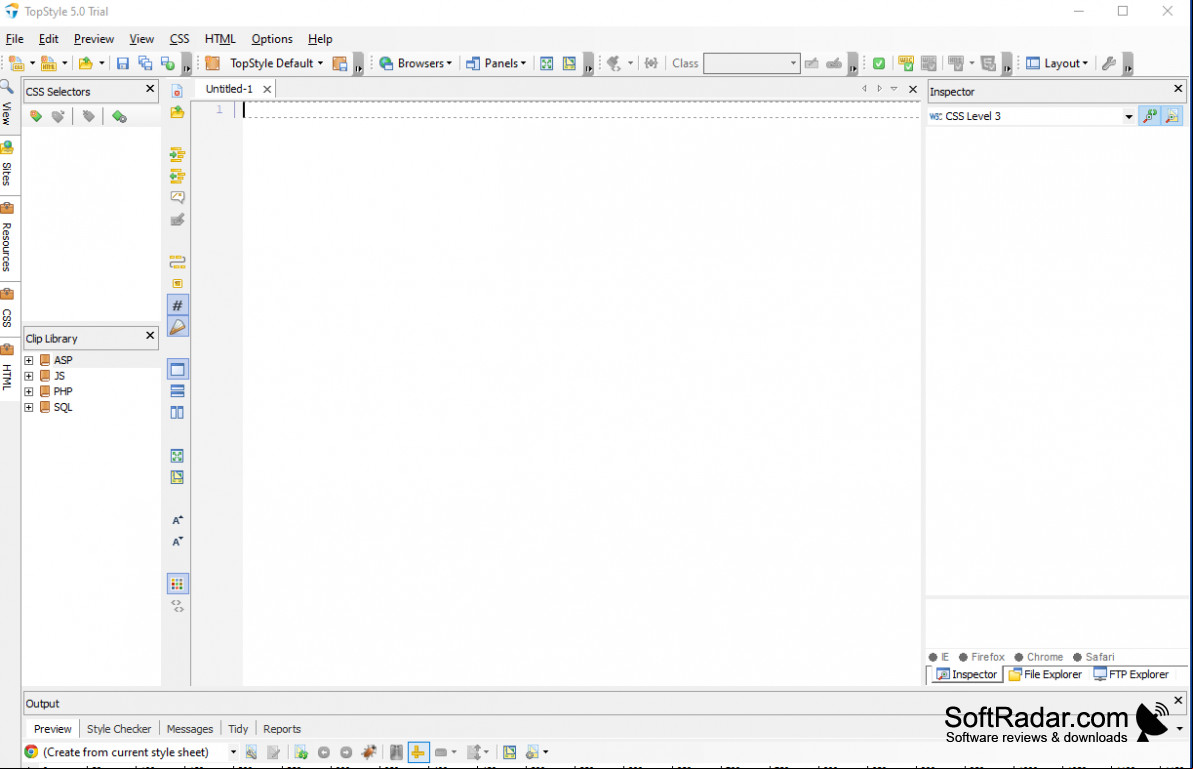Switch to the File Explorer tab

[1045, 675]
